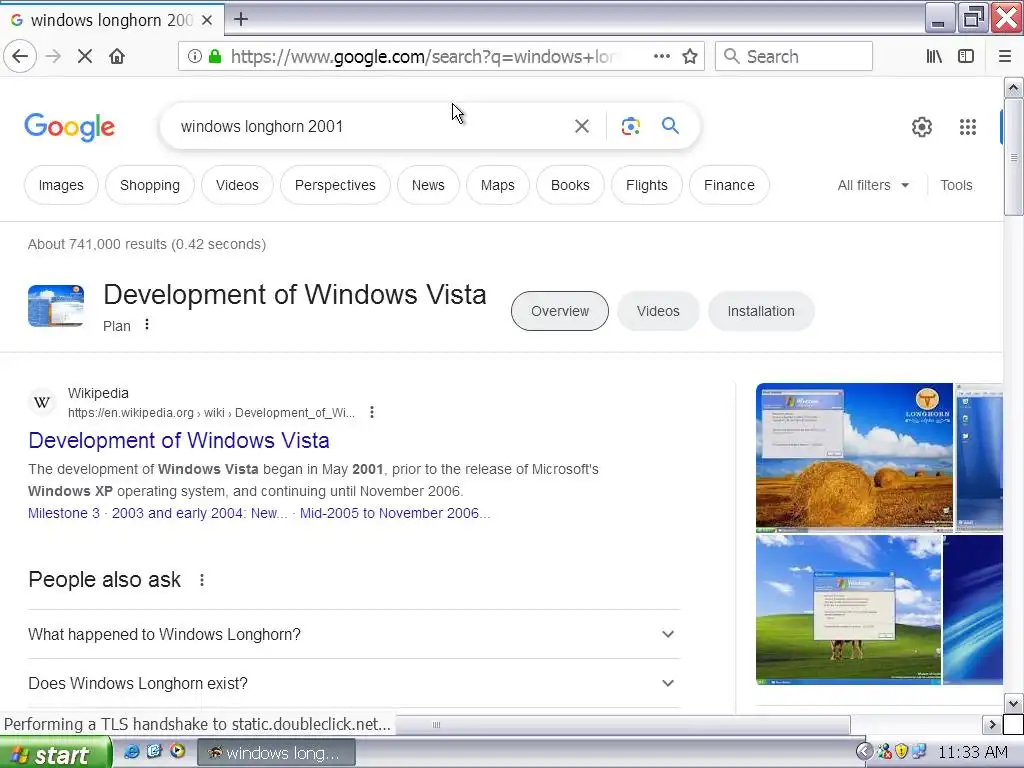Launch Windows Media Player from quick launch
This screenshot has height=768, width=1024.
point(177,752)
